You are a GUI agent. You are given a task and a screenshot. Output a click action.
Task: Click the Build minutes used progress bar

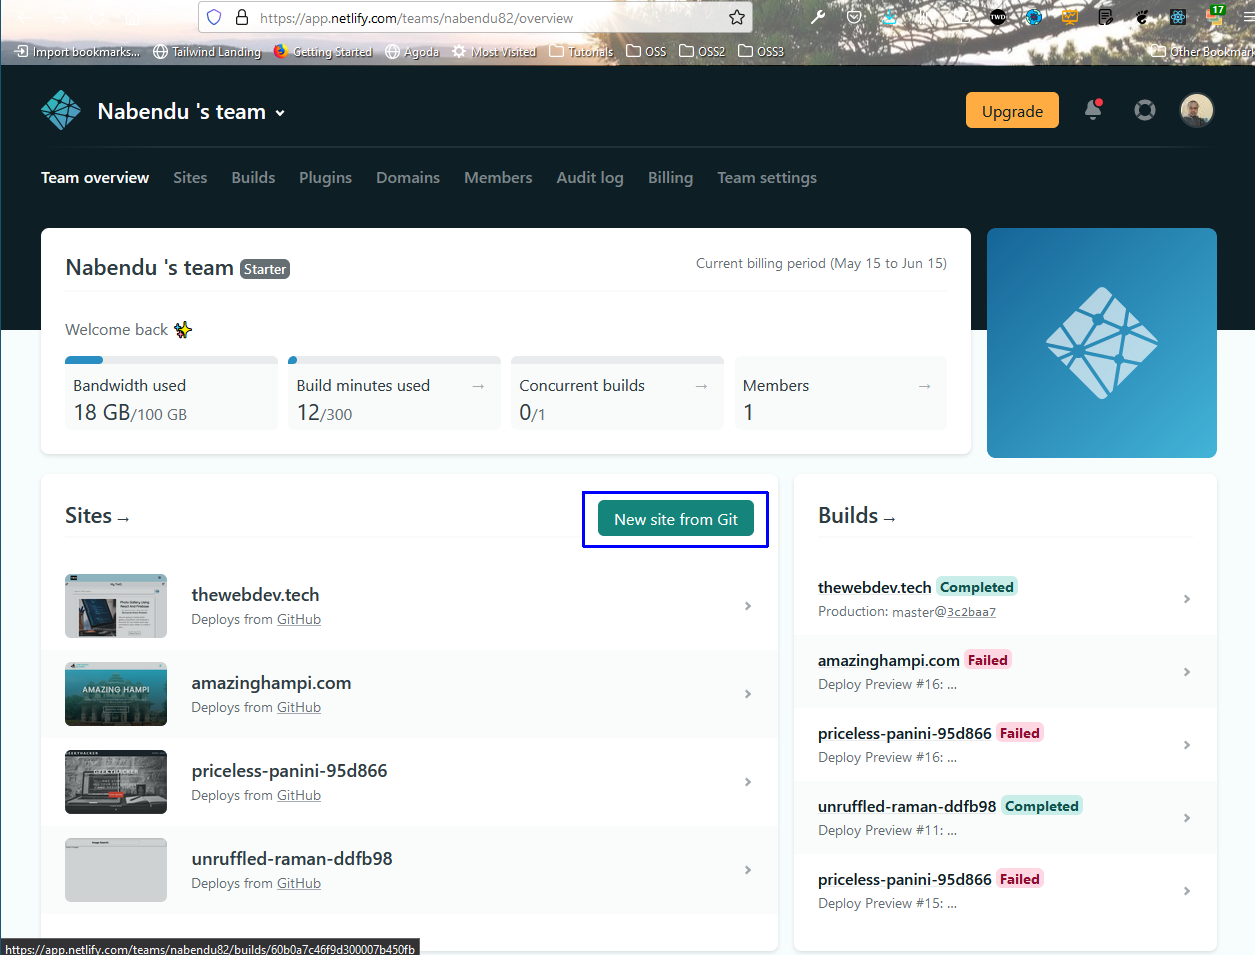[394, 360]
